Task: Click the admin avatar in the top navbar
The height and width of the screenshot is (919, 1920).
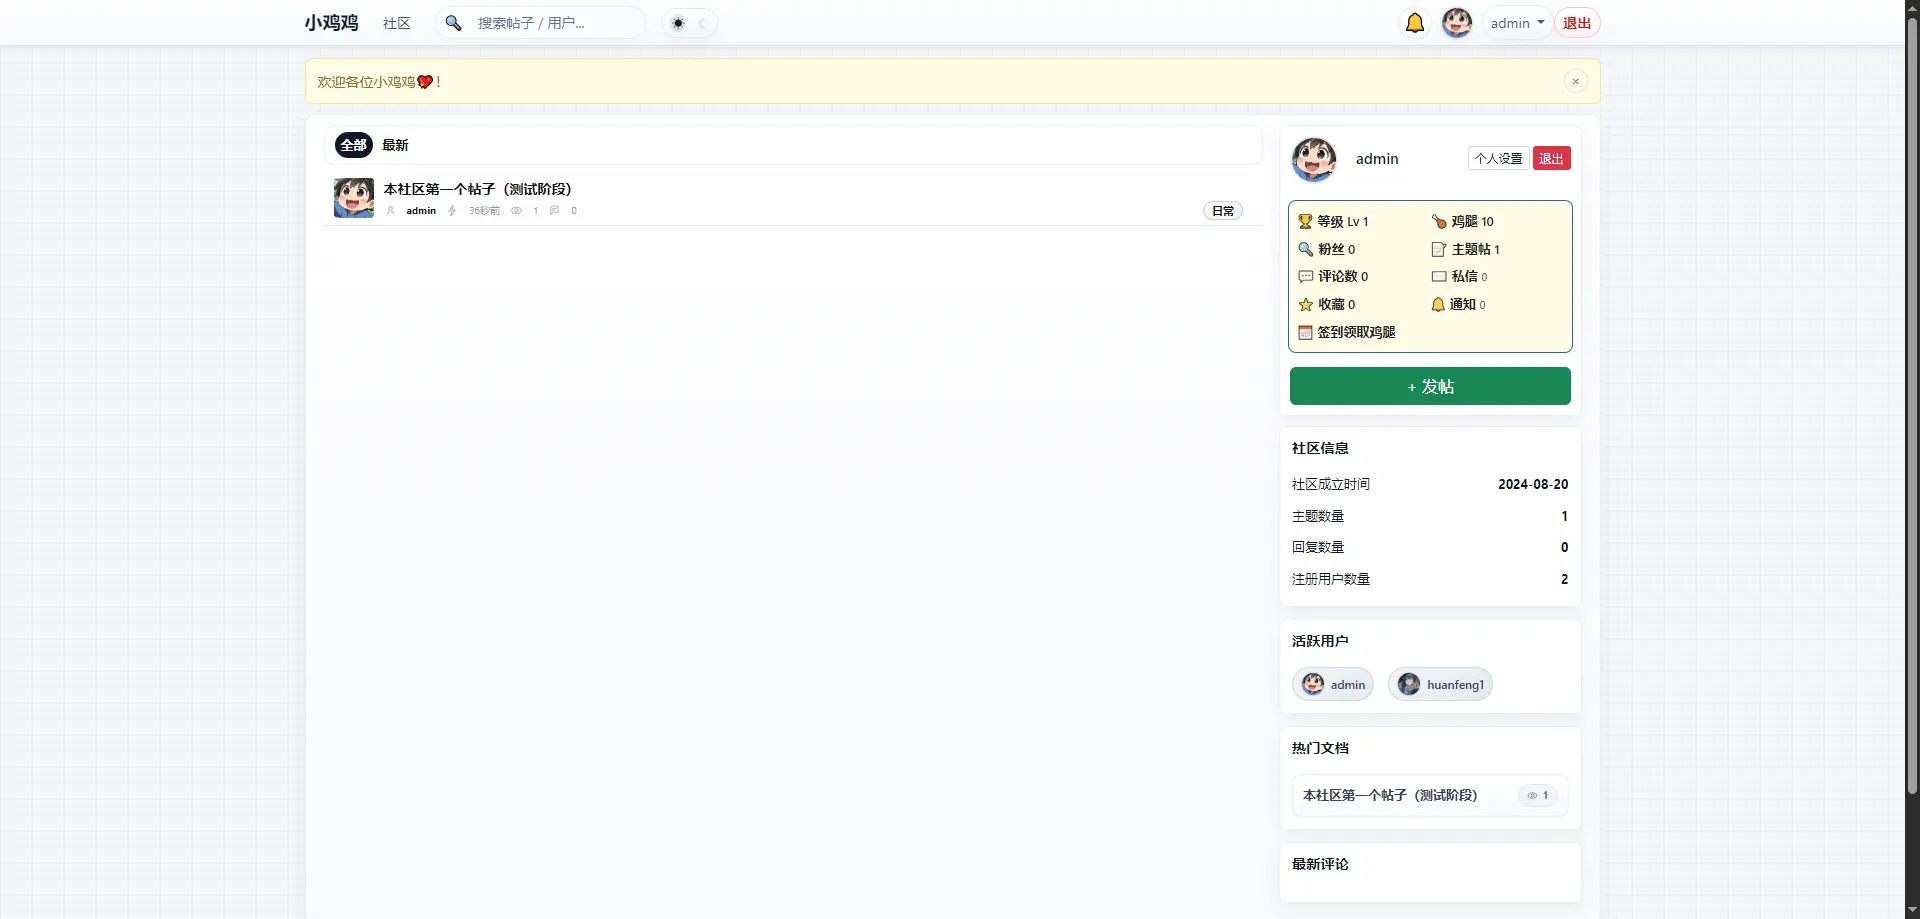Action: tap(1457, 23)
